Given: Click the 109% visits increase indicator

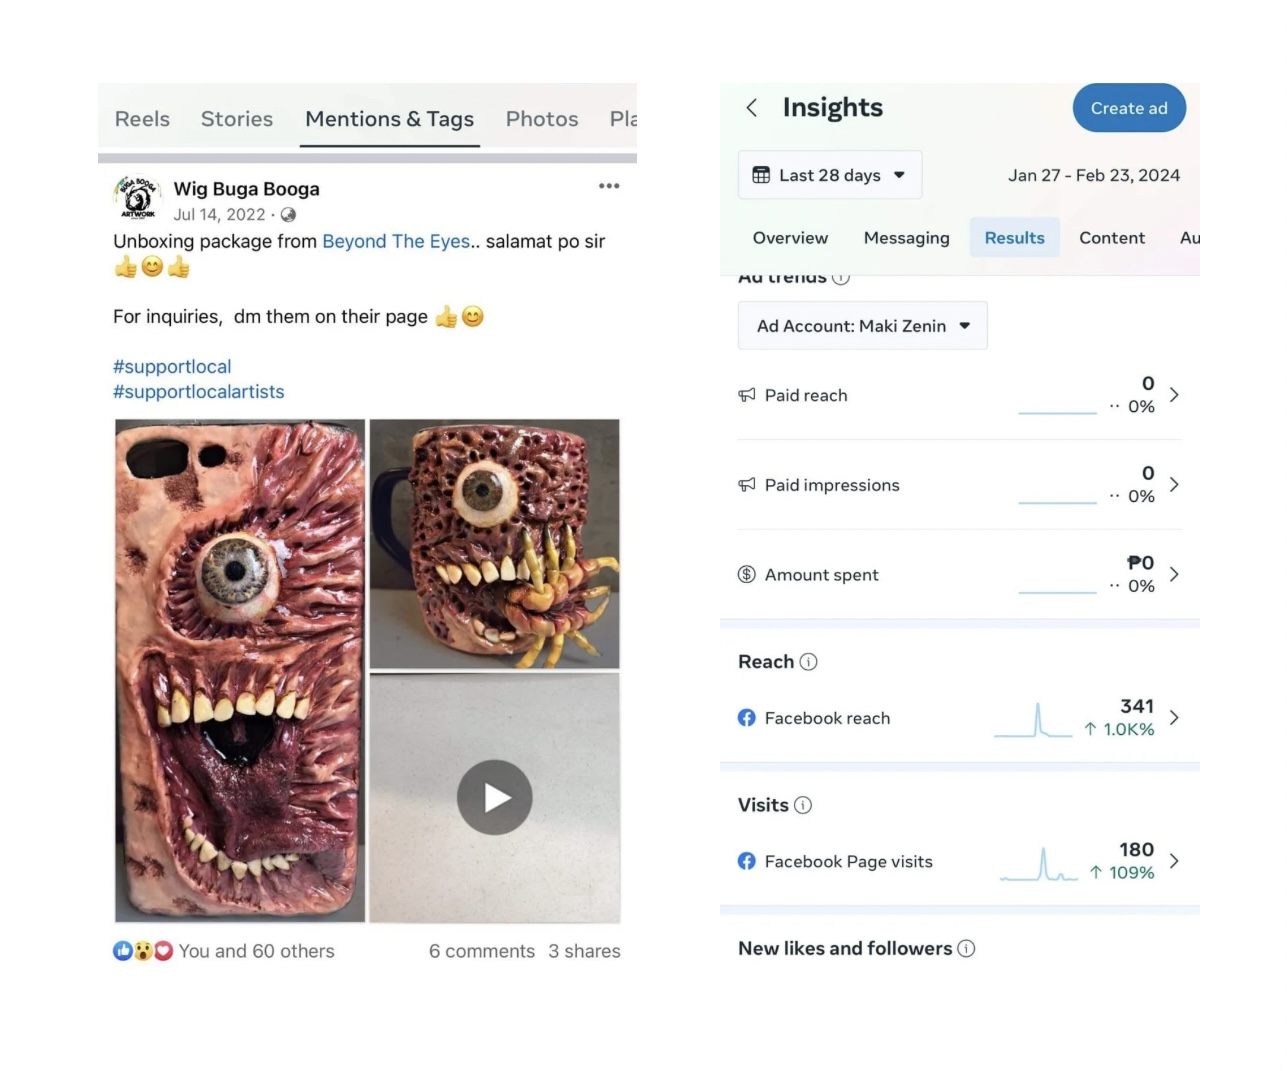Looking at the screenshot, I should coord(1122,873).
